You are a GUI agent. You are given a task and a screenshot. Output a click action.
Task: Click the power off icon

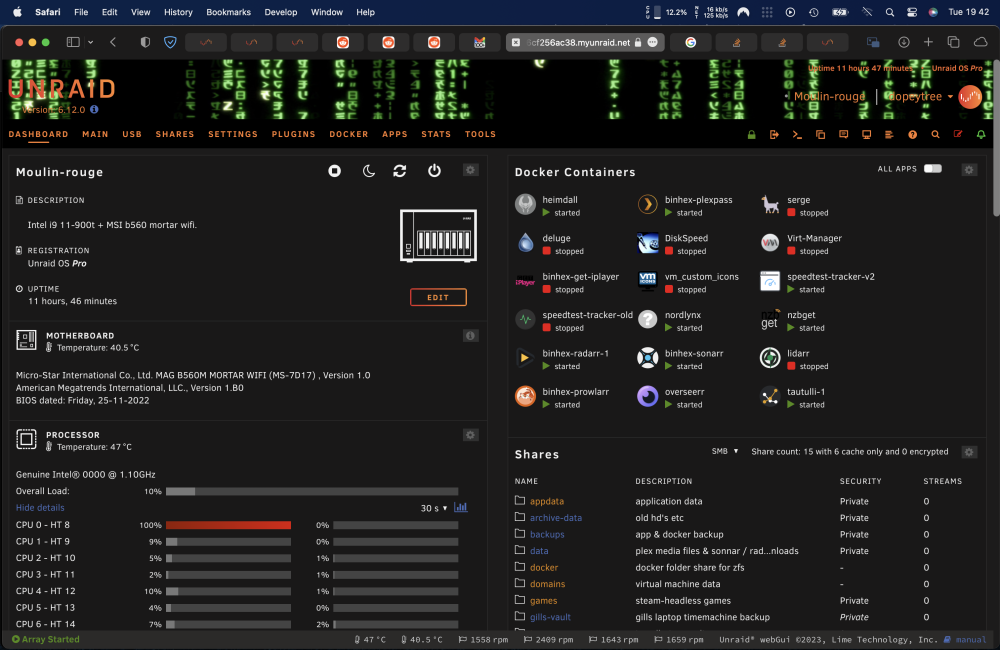[x=434, y=171]
